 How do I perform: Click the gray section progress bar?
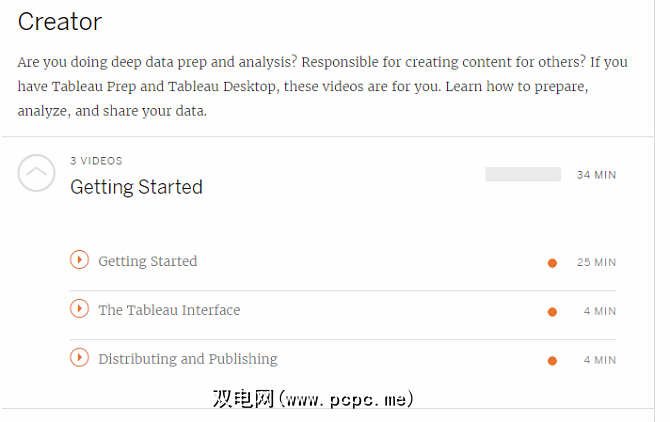click(522, 174)
